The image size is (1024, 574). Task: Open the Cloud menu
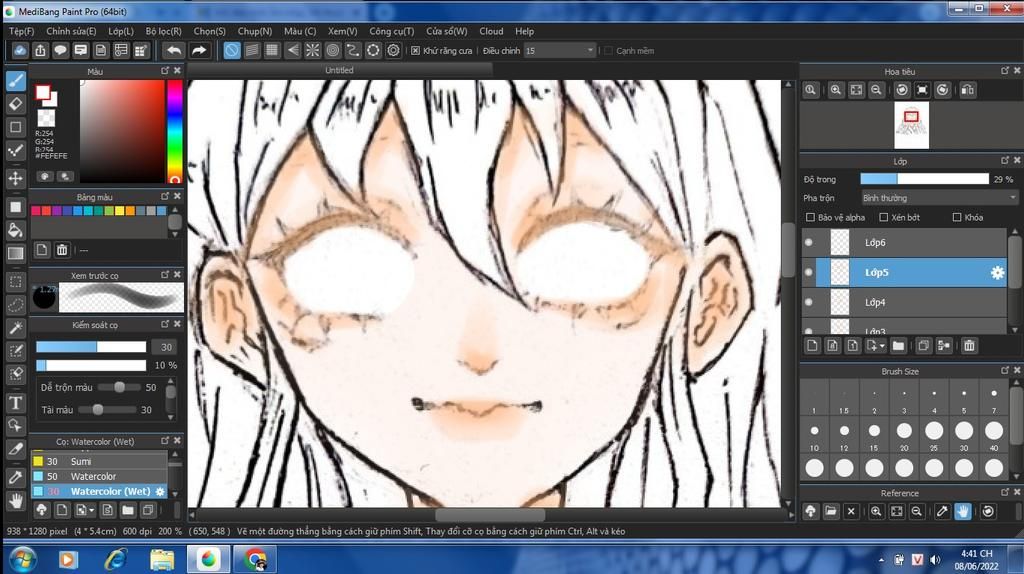pyautogui.click(x=491, y=31)
